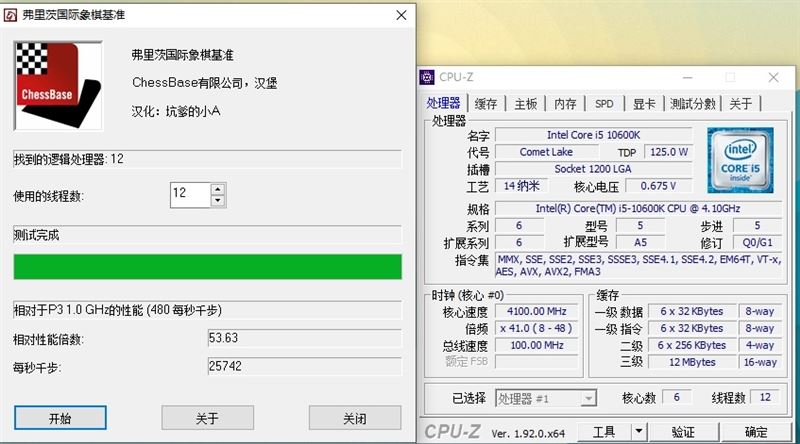This screenshot has height=444, width=800.
Task: Close the Fritz Chess Benchmark window
Action: point(402,15)
